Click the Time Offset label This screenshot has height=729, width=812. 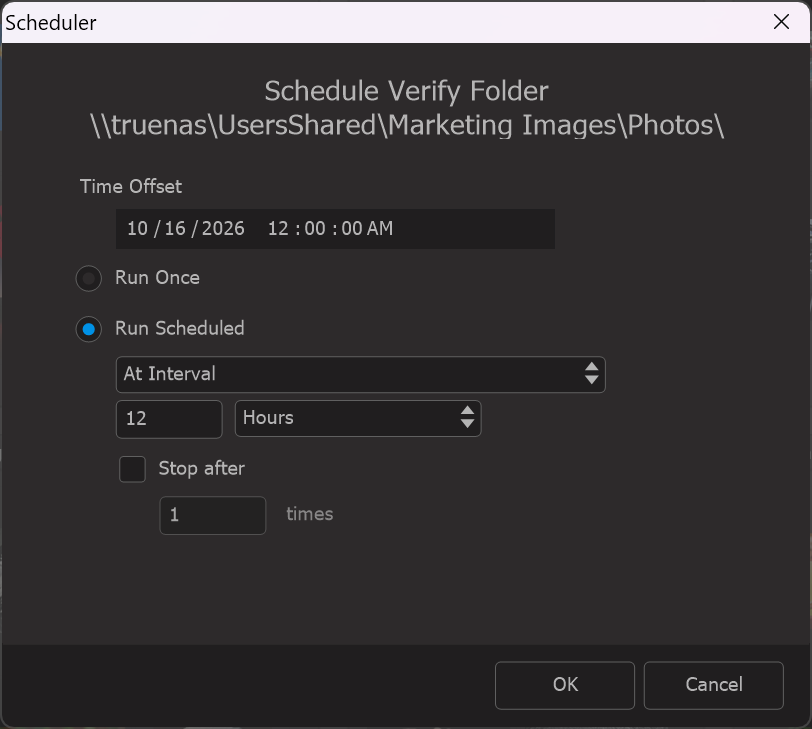point(130,186)
